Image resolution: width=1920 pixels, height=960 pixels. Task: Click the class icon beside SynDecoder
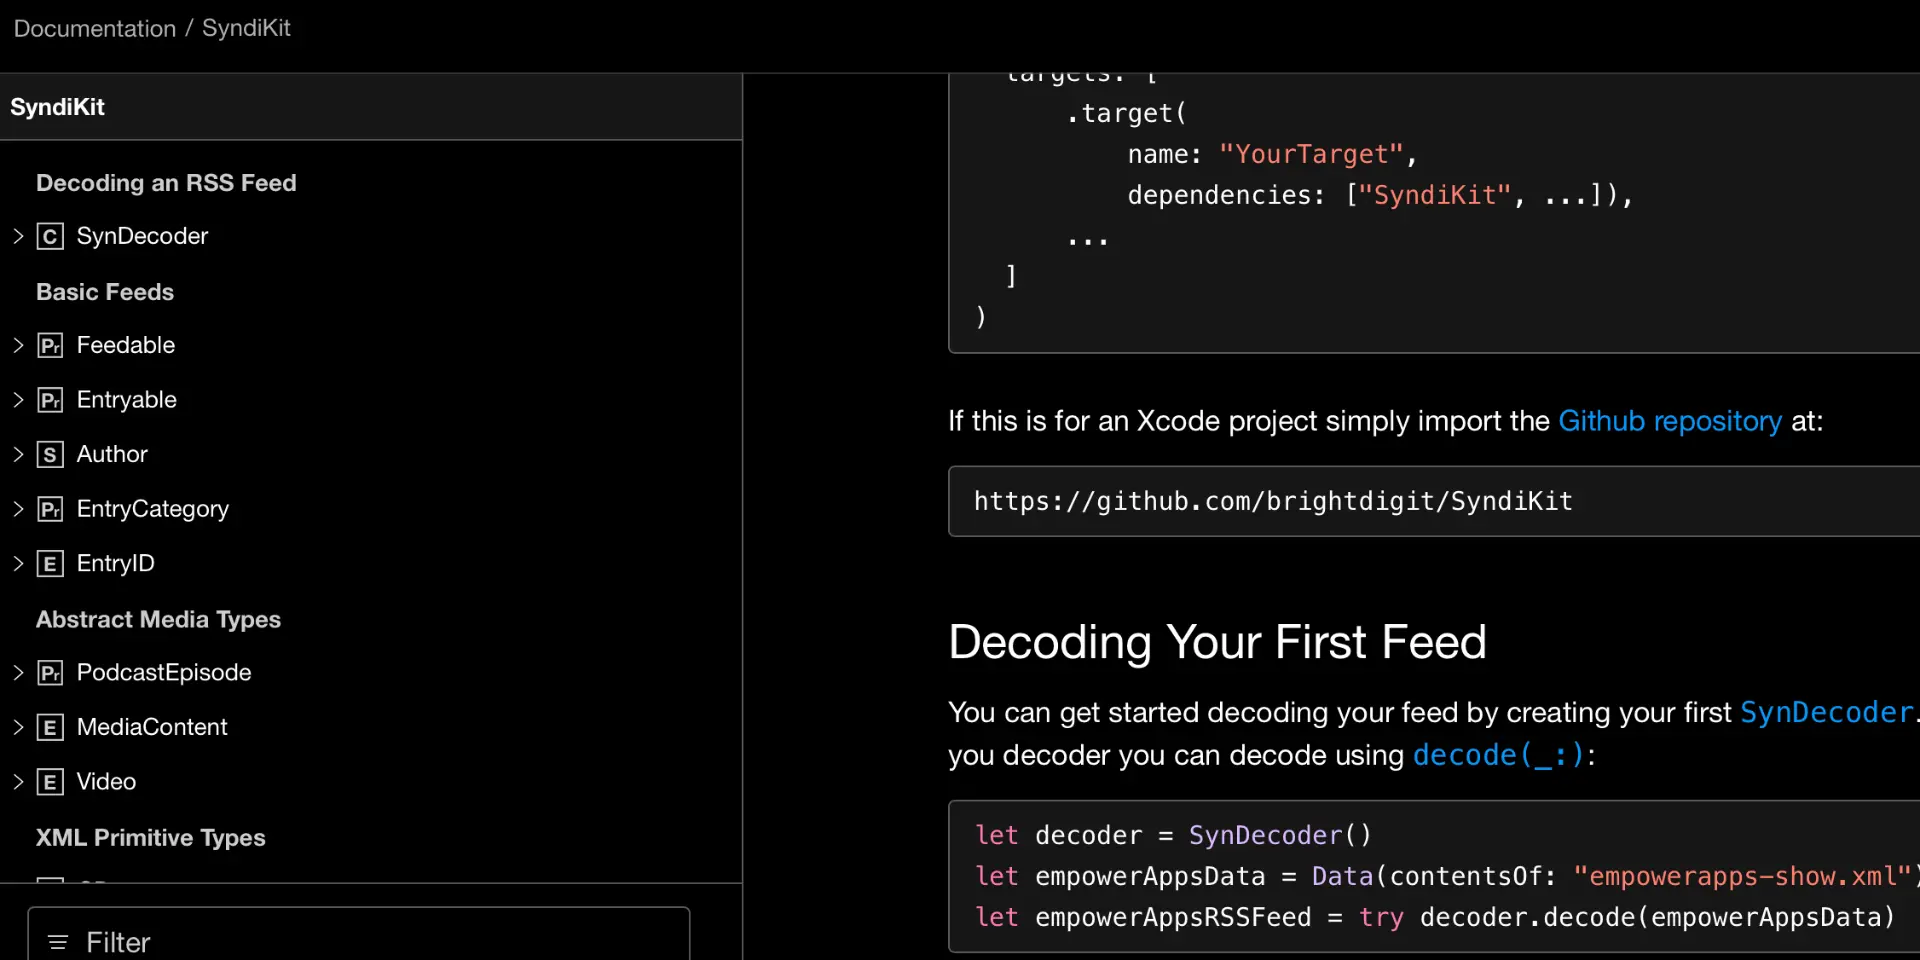coord(50,237)
